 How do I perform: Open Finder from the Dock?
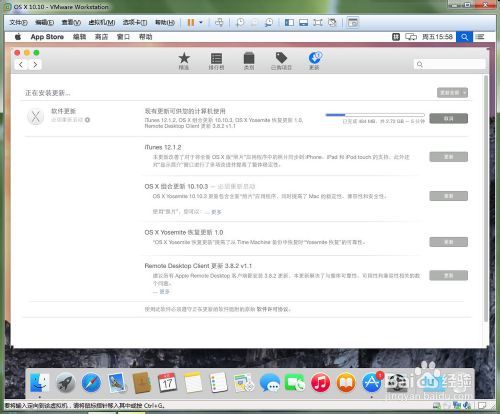(x=39, y=382)
